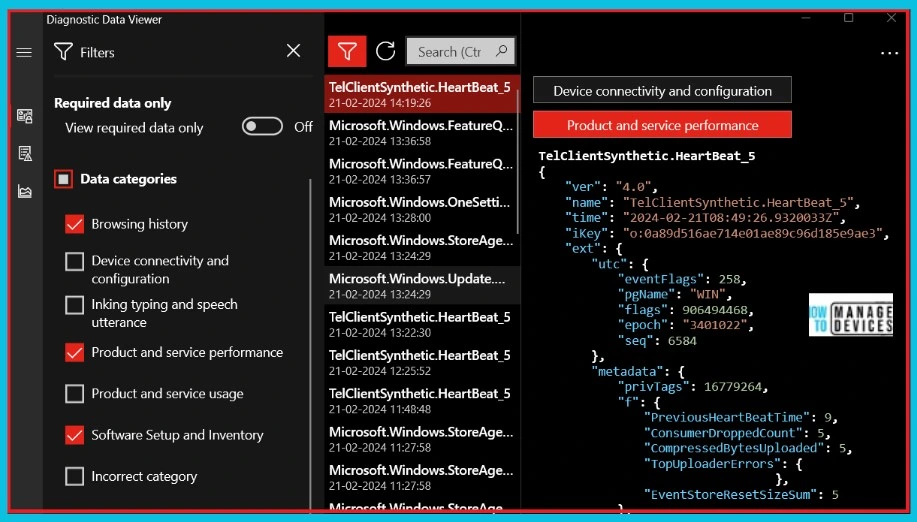
Task: Click the "privTags" value 16779264
Action: (x=733, y=386)
